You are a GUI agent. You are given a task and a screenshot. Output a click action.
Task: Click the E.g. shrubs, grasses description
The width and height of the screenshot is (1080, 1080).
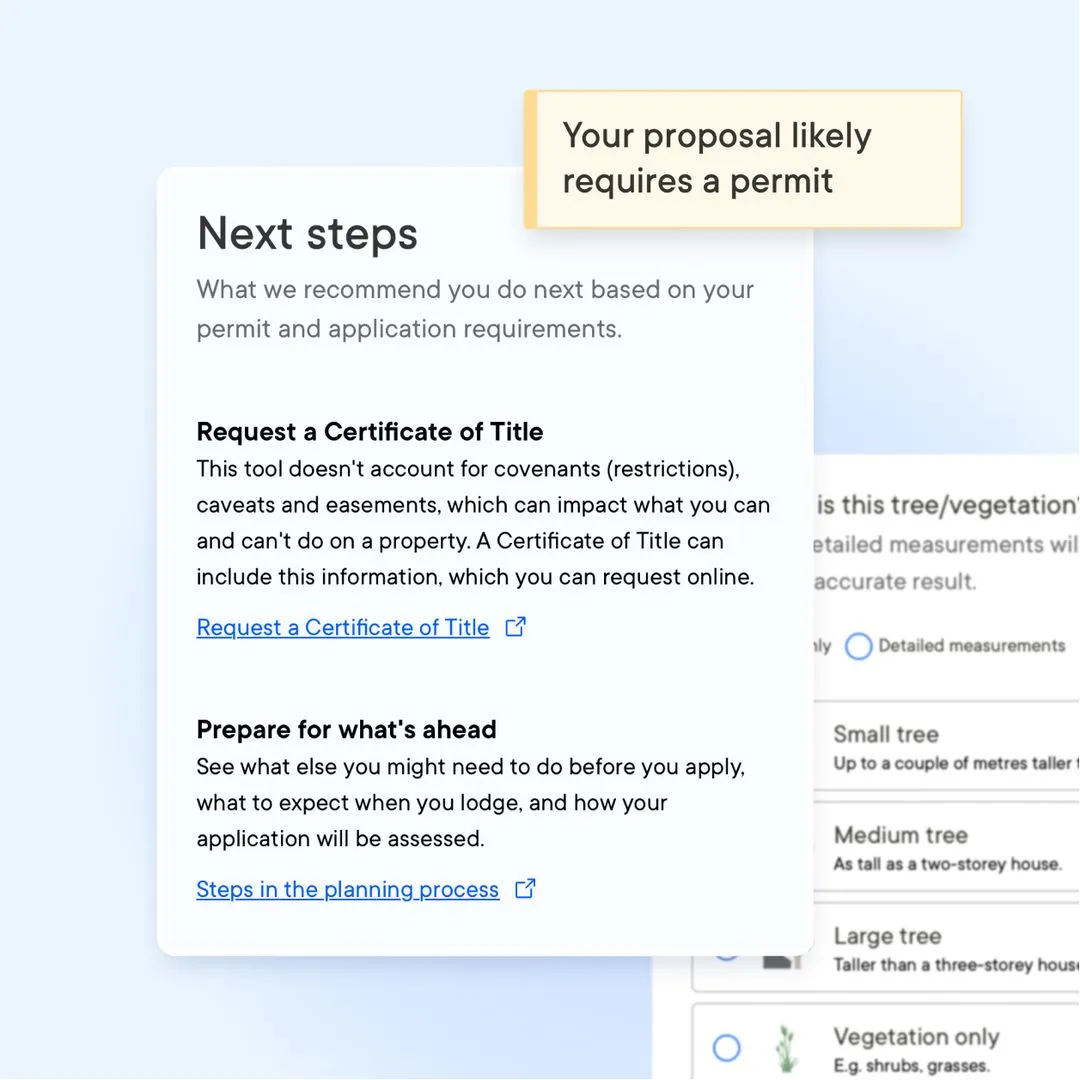[913, 1065]
